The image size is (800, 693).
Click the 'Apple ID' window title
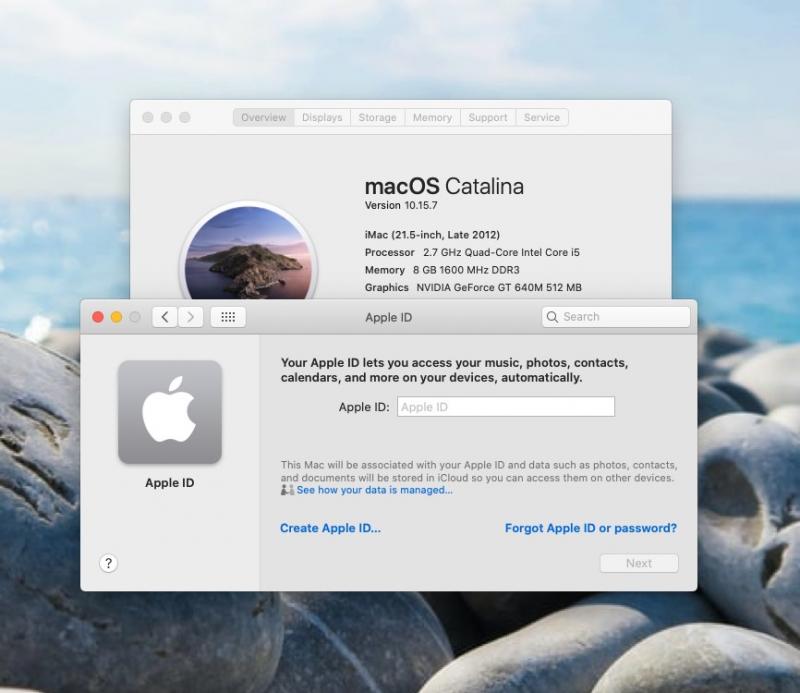(x=389, y=317)
